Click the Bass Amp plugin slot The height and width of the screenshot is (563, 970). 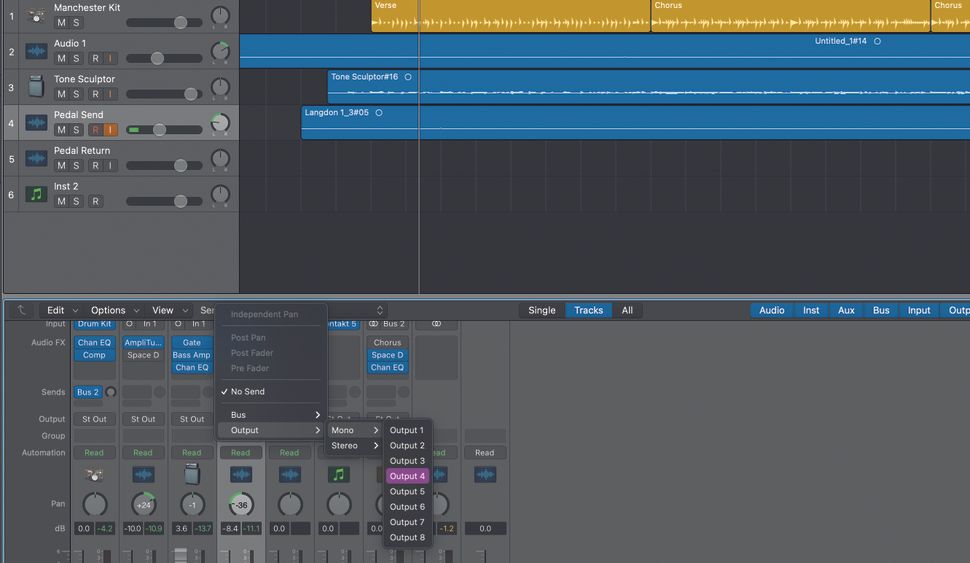[x=192, y=355]
